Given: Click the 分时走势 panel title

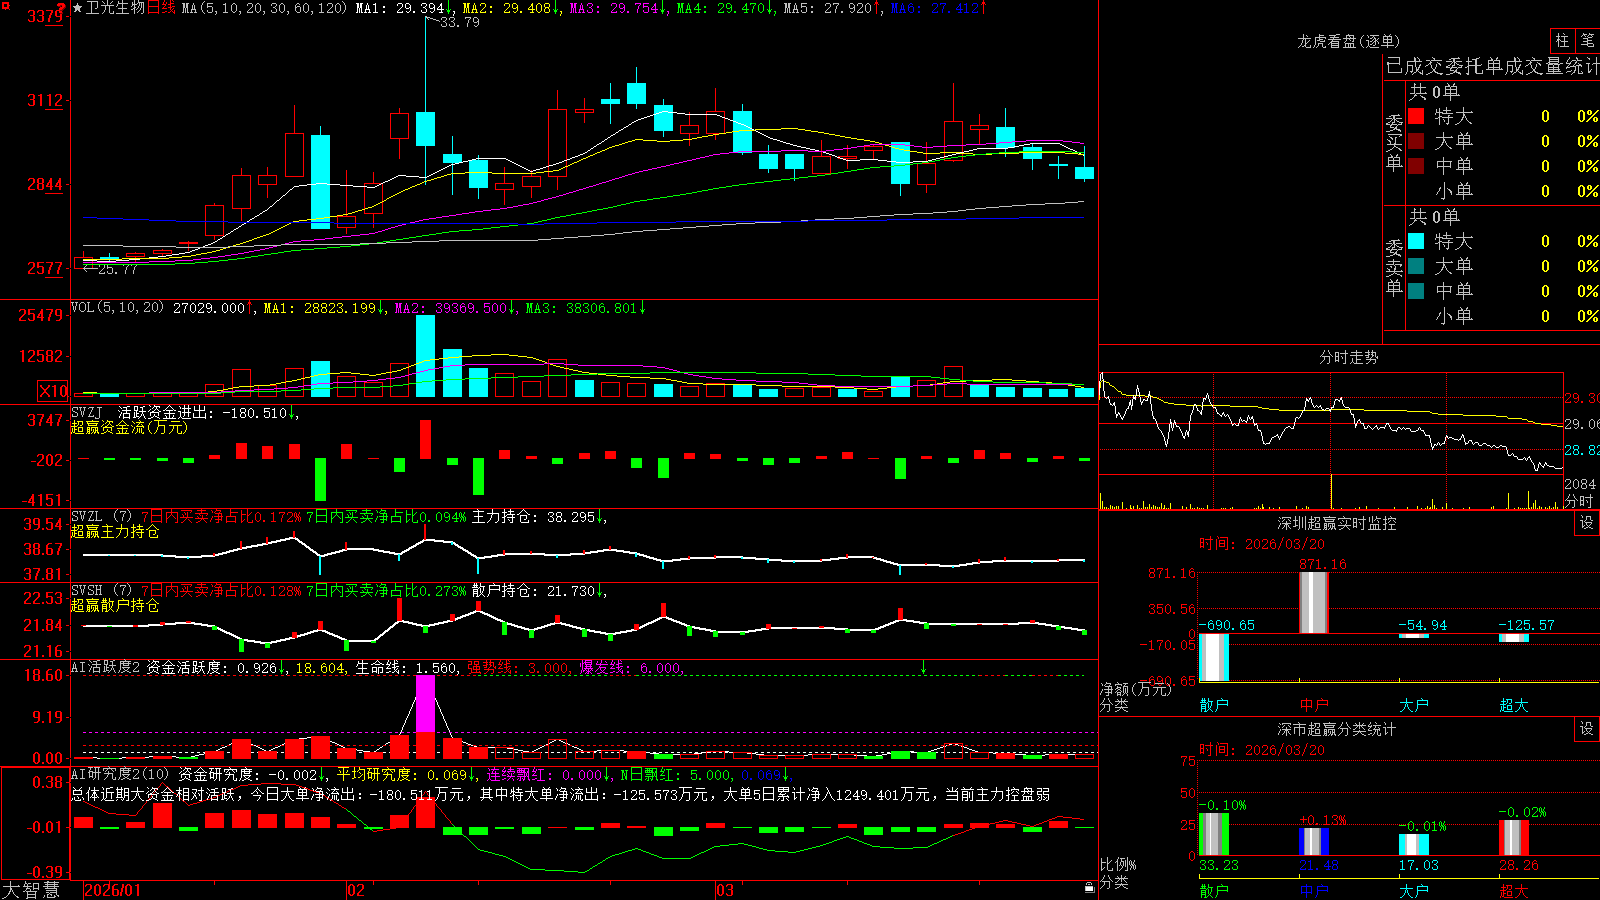Looking at the screenshot, I should [1349, 357].
